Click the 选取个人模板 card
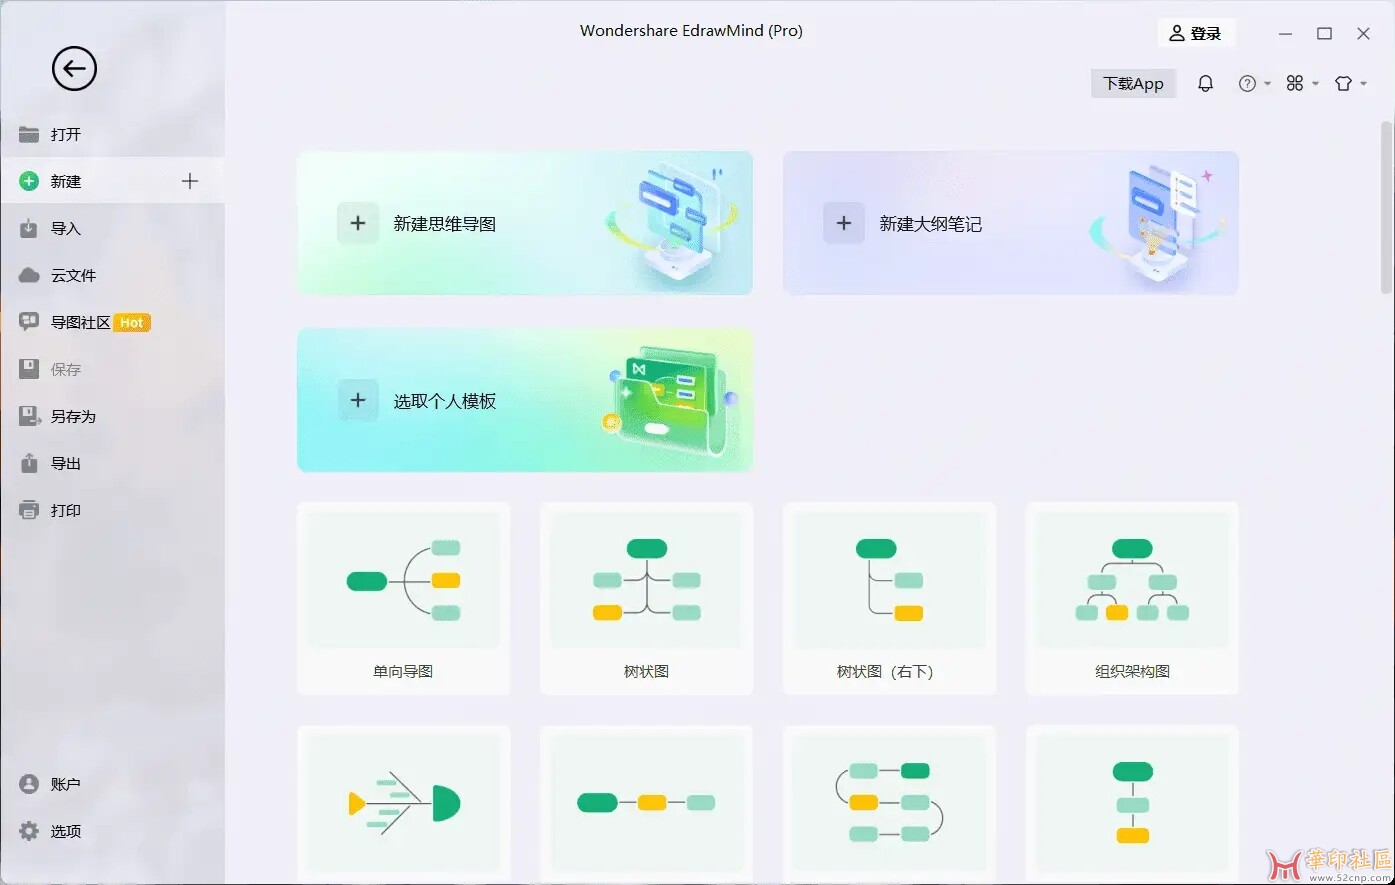This screenshot has width=1395, height=885. [x=525, y=400]
